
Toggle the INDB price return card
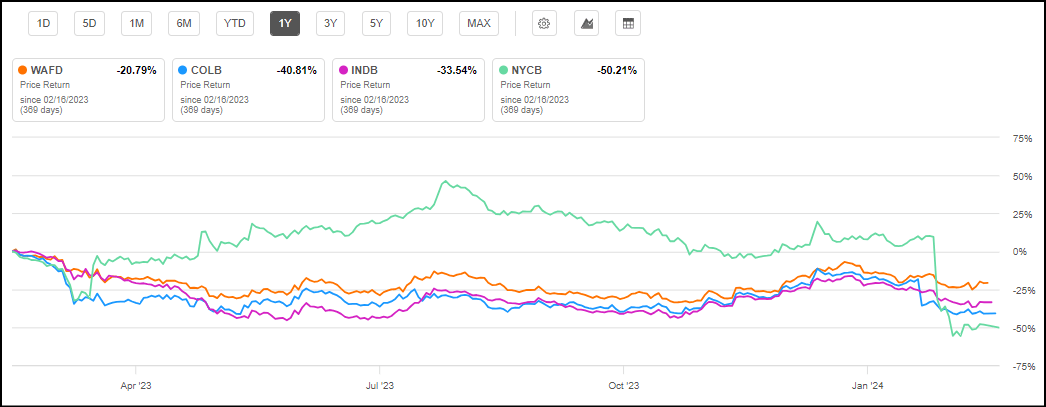[408, 90]
